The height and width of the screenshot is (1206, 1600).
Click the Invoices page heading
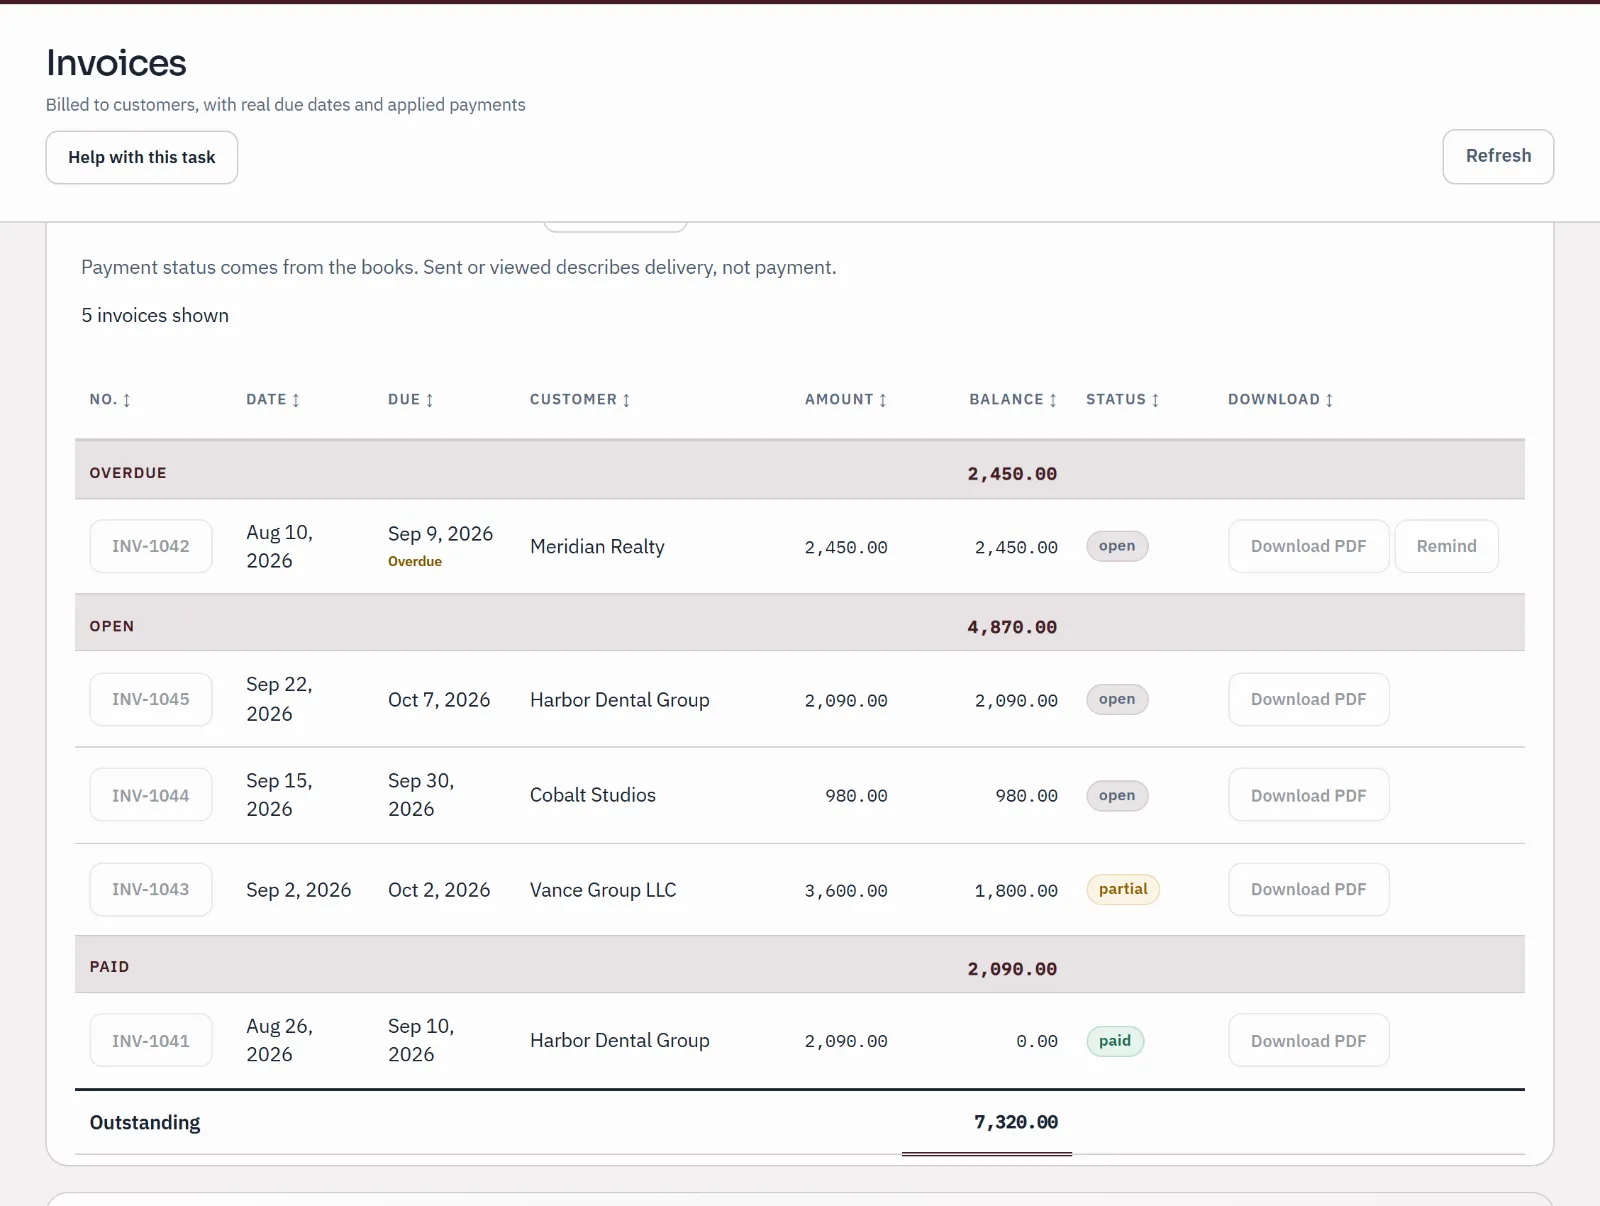tap(116, 63)
